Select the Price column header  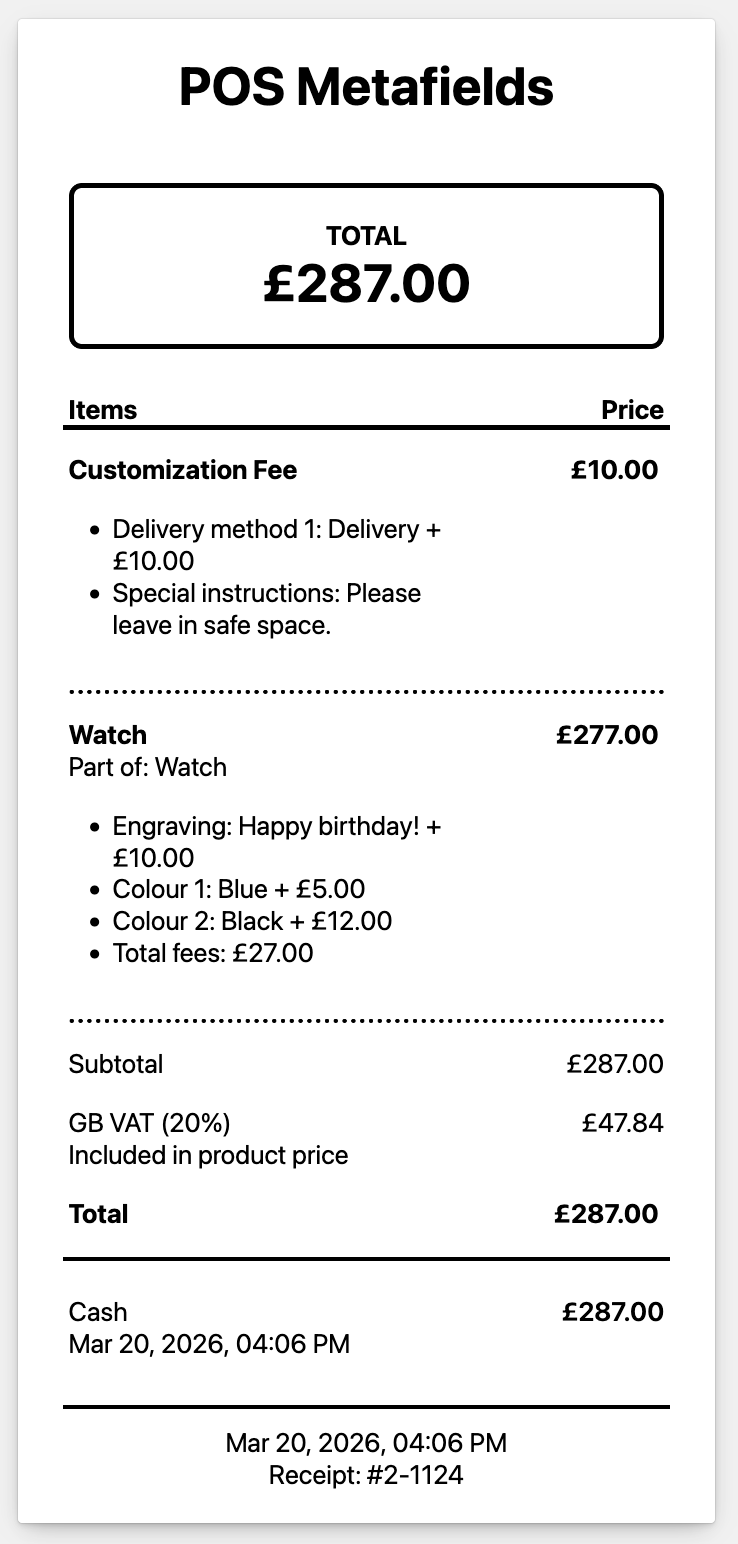(x=632, y=410)
